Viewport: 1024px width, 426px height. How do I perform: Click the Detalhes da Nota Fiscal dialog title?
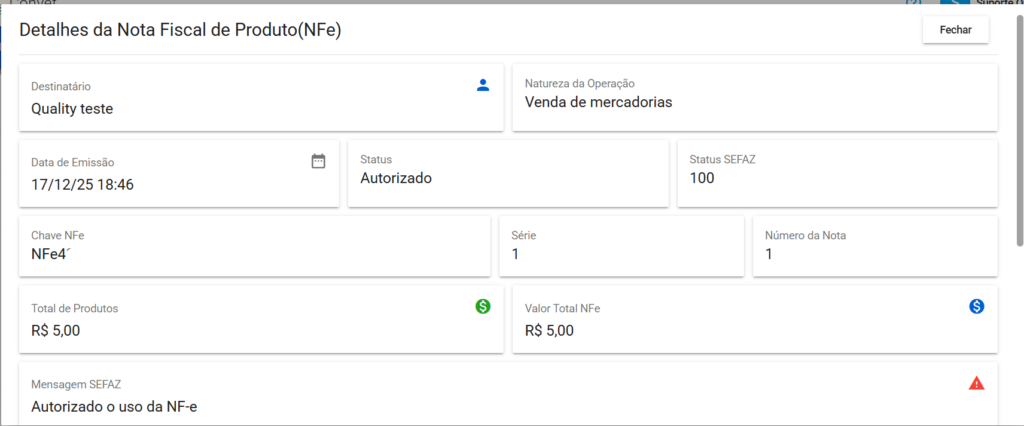coord(180,30)
